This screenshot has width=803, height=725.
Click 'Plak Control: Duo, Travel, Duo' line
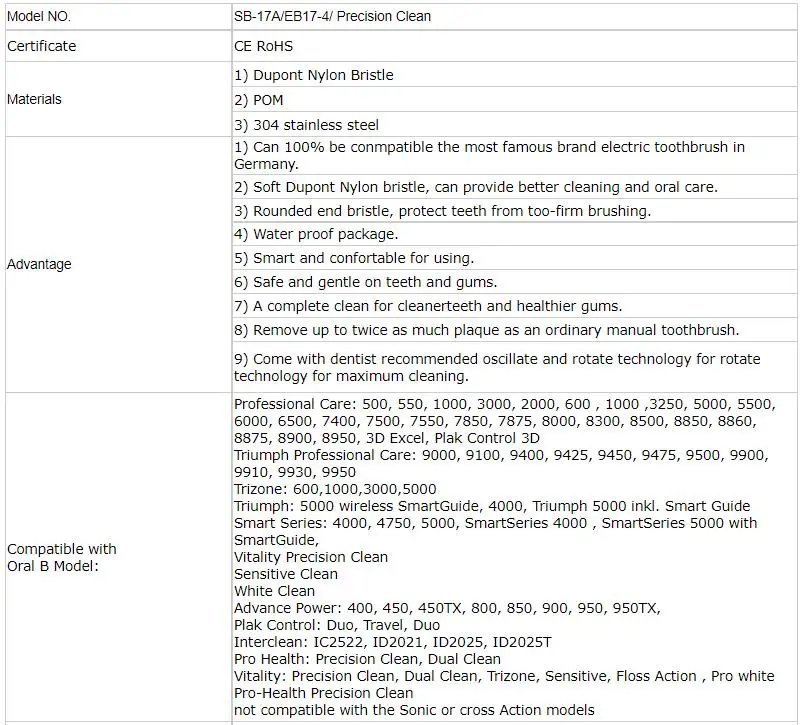pyautogui.click(x=337, y=625)
